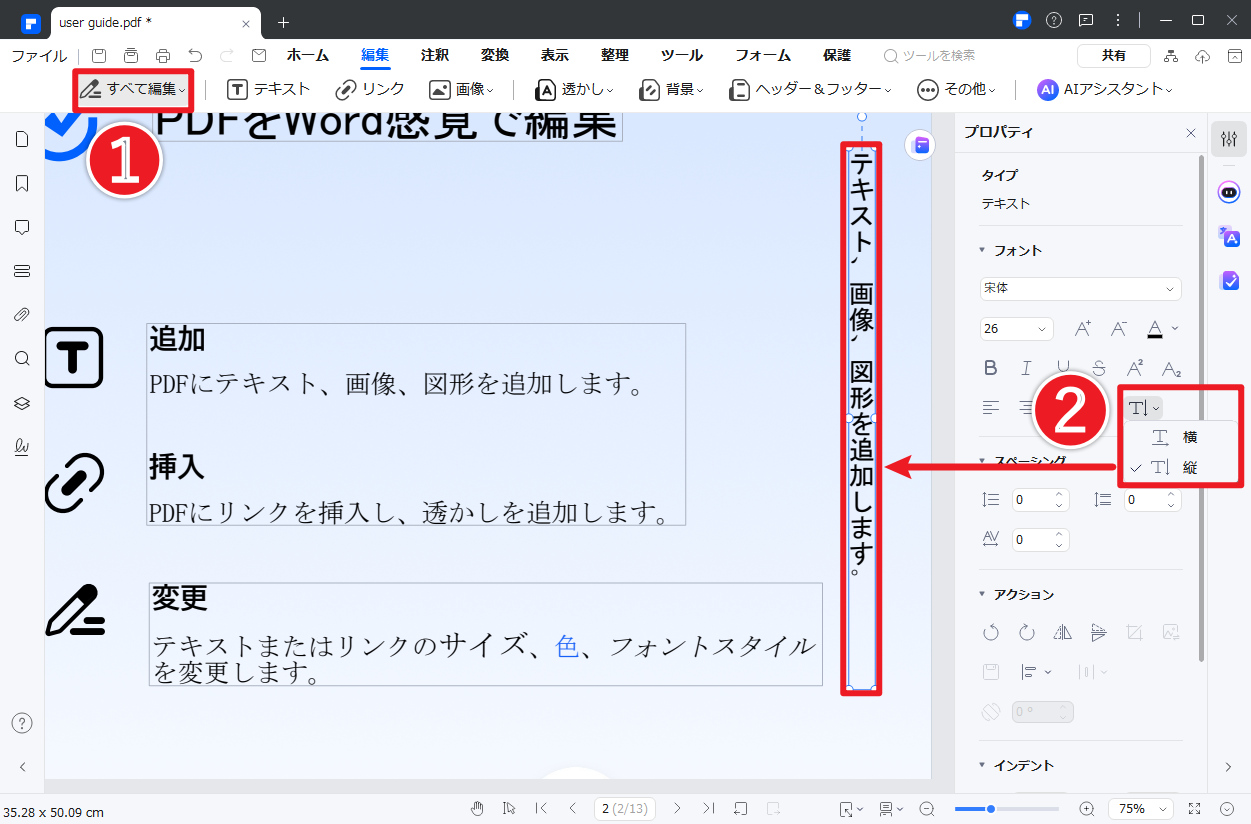Open the comments panel in the left sidebar
Image resolution: width=1251 pixels, height=824 pixels.
tap(22, 227)
